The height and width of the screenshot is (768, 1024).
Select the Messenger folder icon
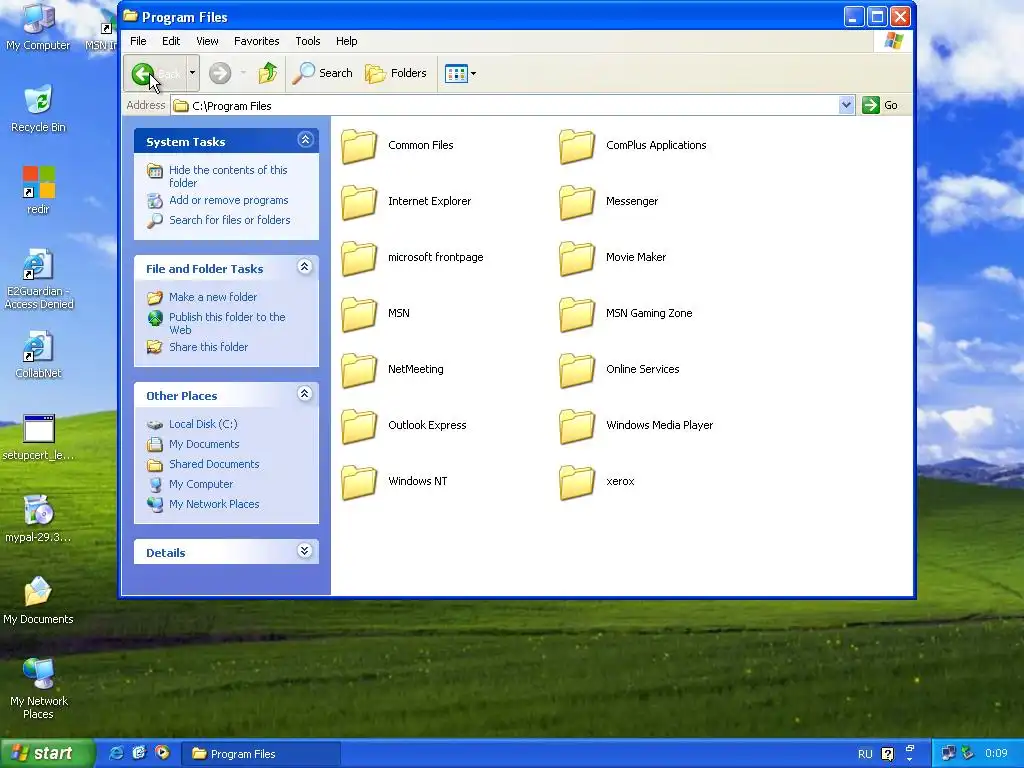pyautogui.click(x=577, y=202)
